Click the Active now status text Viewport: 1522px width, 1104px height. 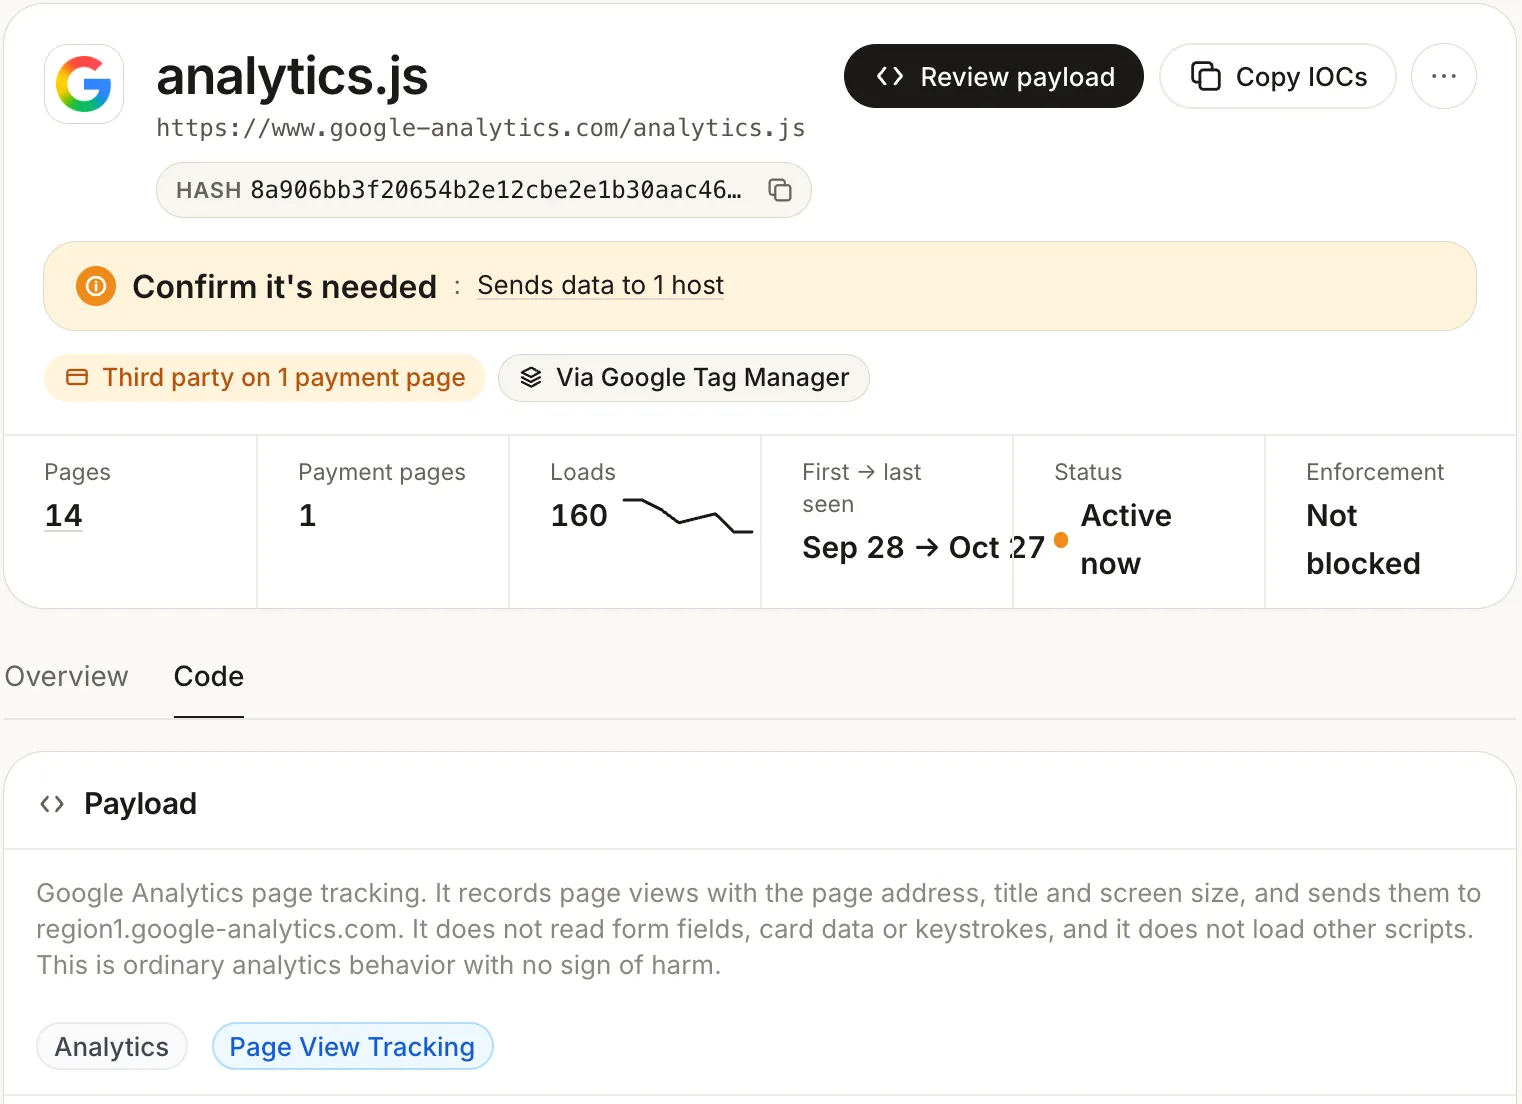coord(1126,539)
